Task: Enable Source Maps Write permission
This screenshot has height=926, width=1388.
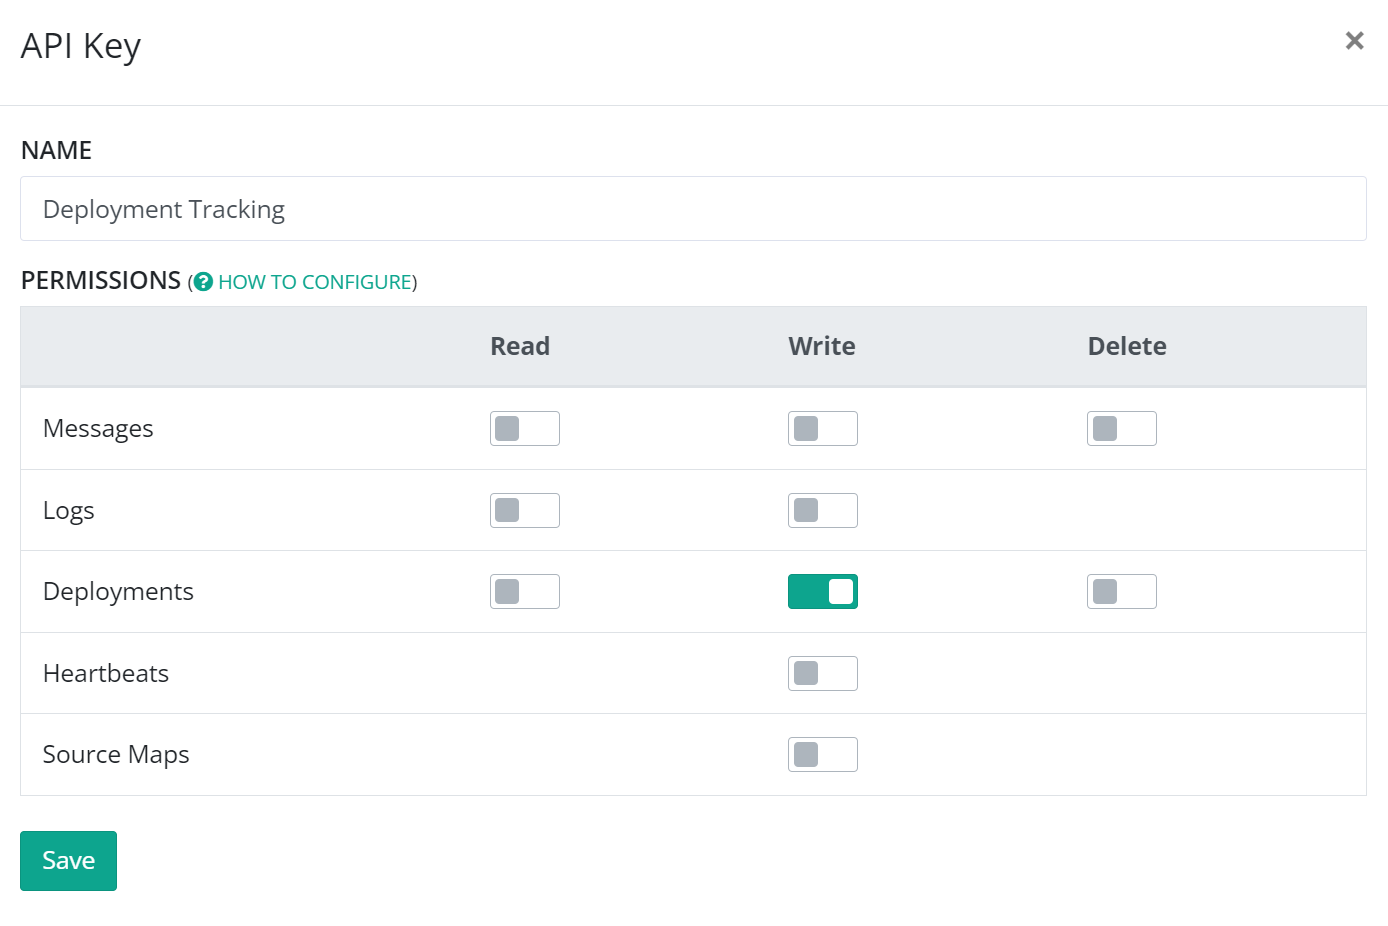Action: pyautogui.click(x=823, y=755)
